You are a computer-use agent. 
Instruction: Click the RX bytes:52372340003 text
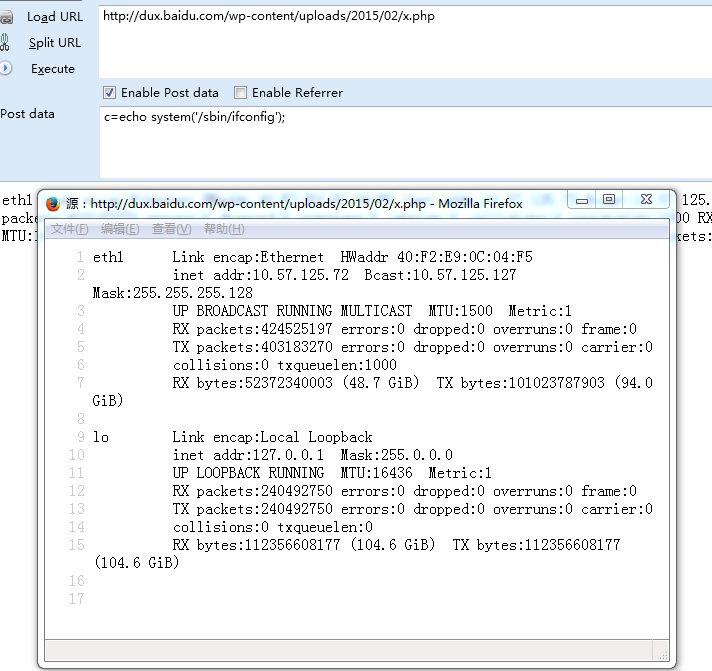pos(252,383)
